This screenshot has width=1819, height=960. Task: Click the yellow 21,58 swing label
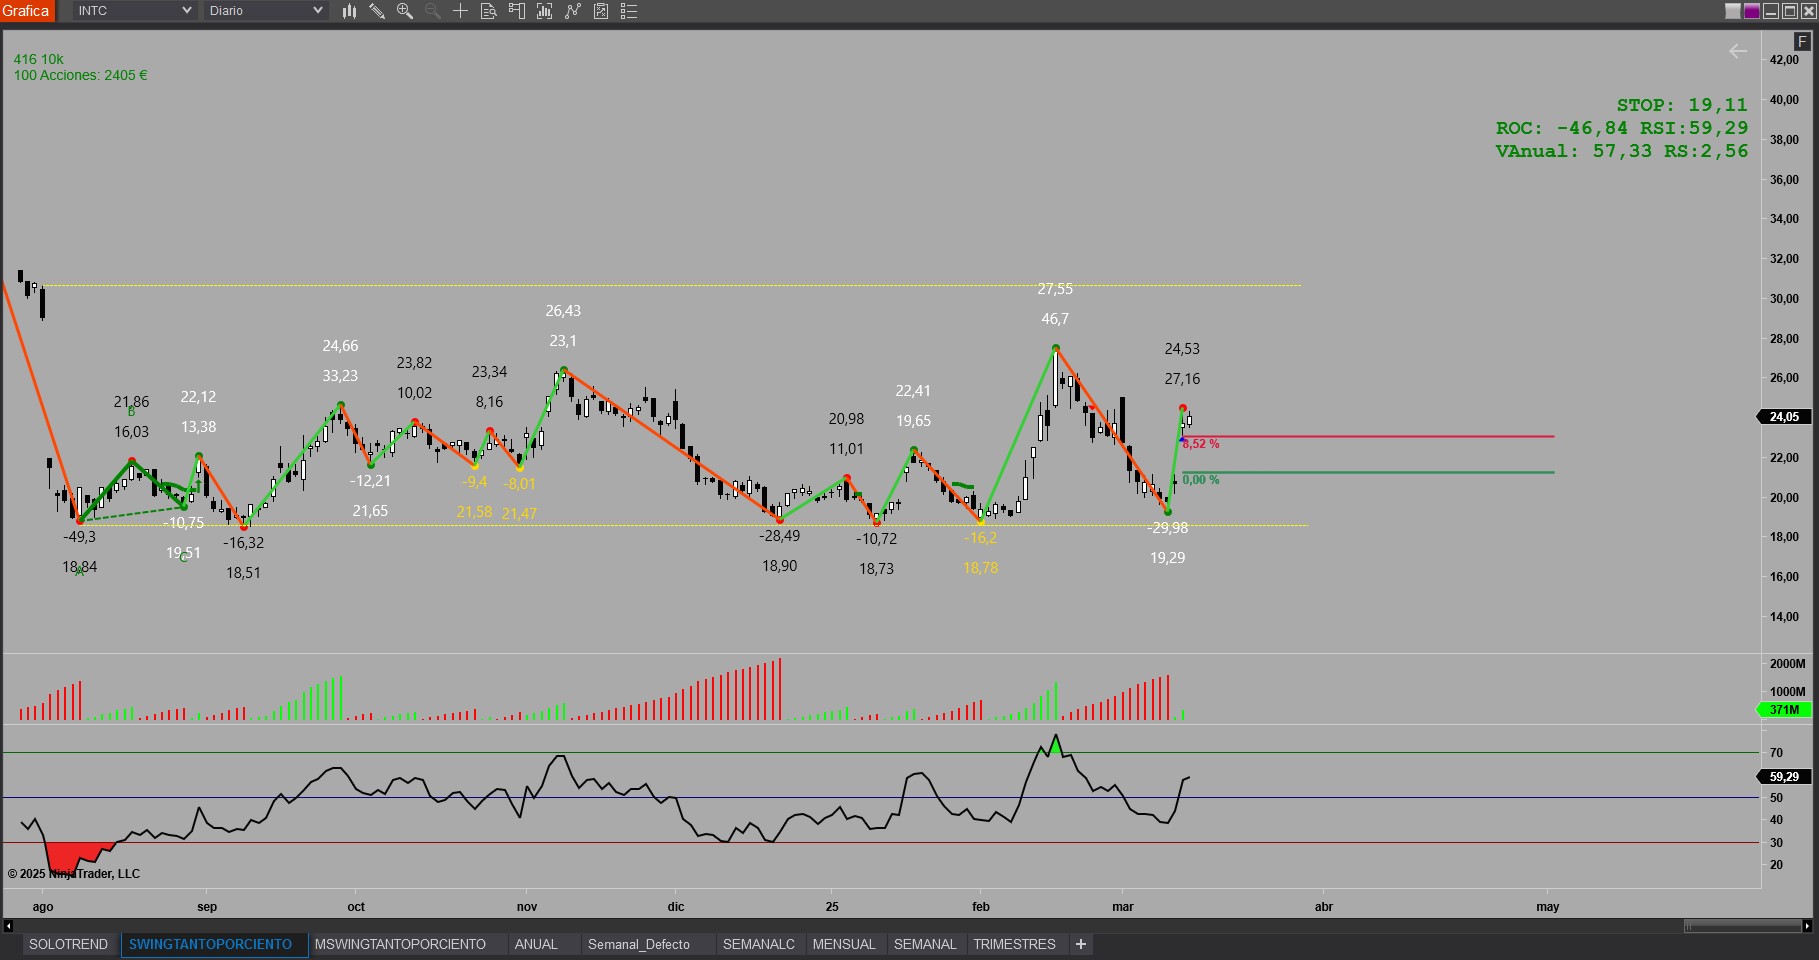point(474,512)
